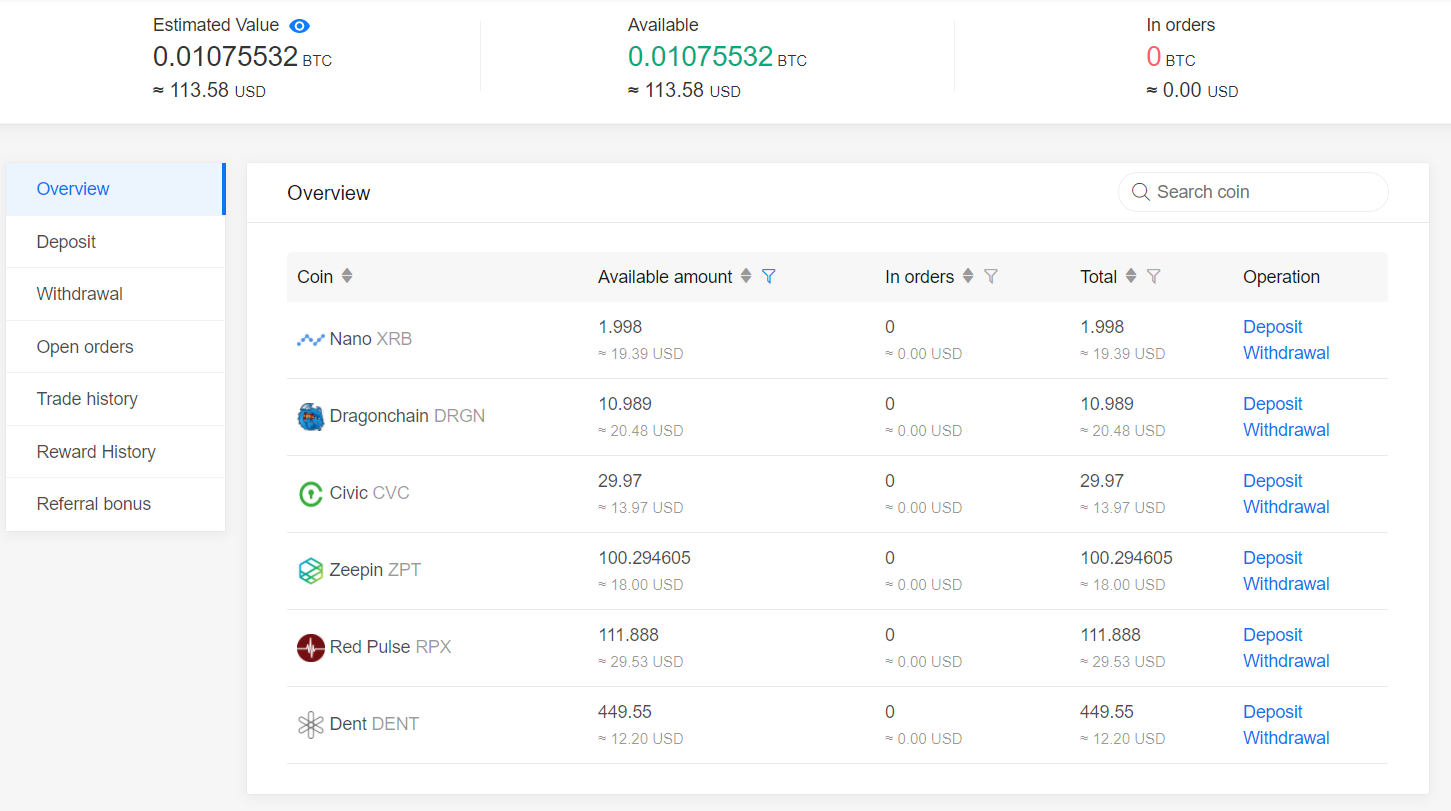This screenshot has height=811, width=1451.
Task: Click Withdrawal link for Zeepin ZPT
Action: pyautogui.click(x=1286, y=584)
